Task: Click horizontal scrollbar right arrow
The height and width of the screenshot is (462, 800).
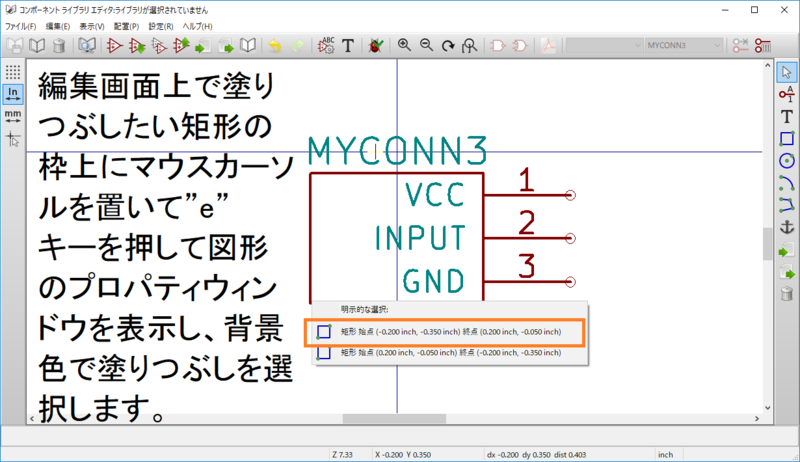Action: point(757,419)
